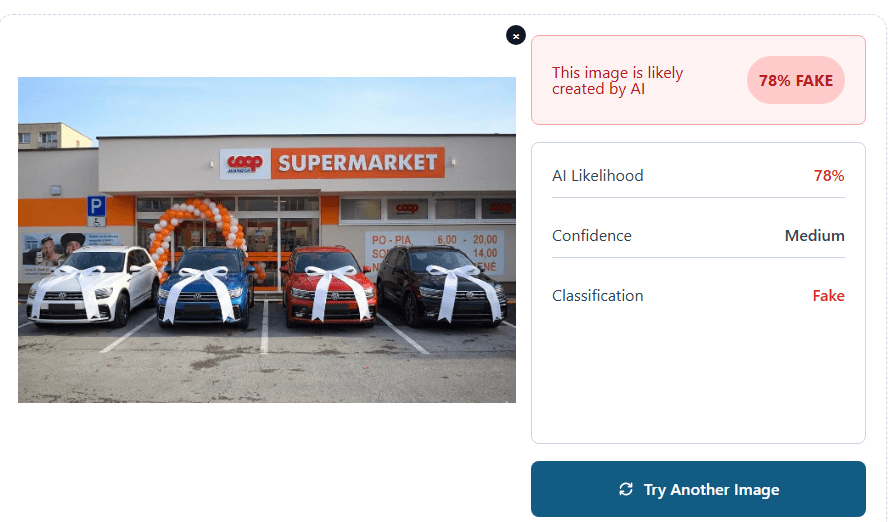
Task: Click the refresh icon beside Try Another Image
Action: coord(626,489)
